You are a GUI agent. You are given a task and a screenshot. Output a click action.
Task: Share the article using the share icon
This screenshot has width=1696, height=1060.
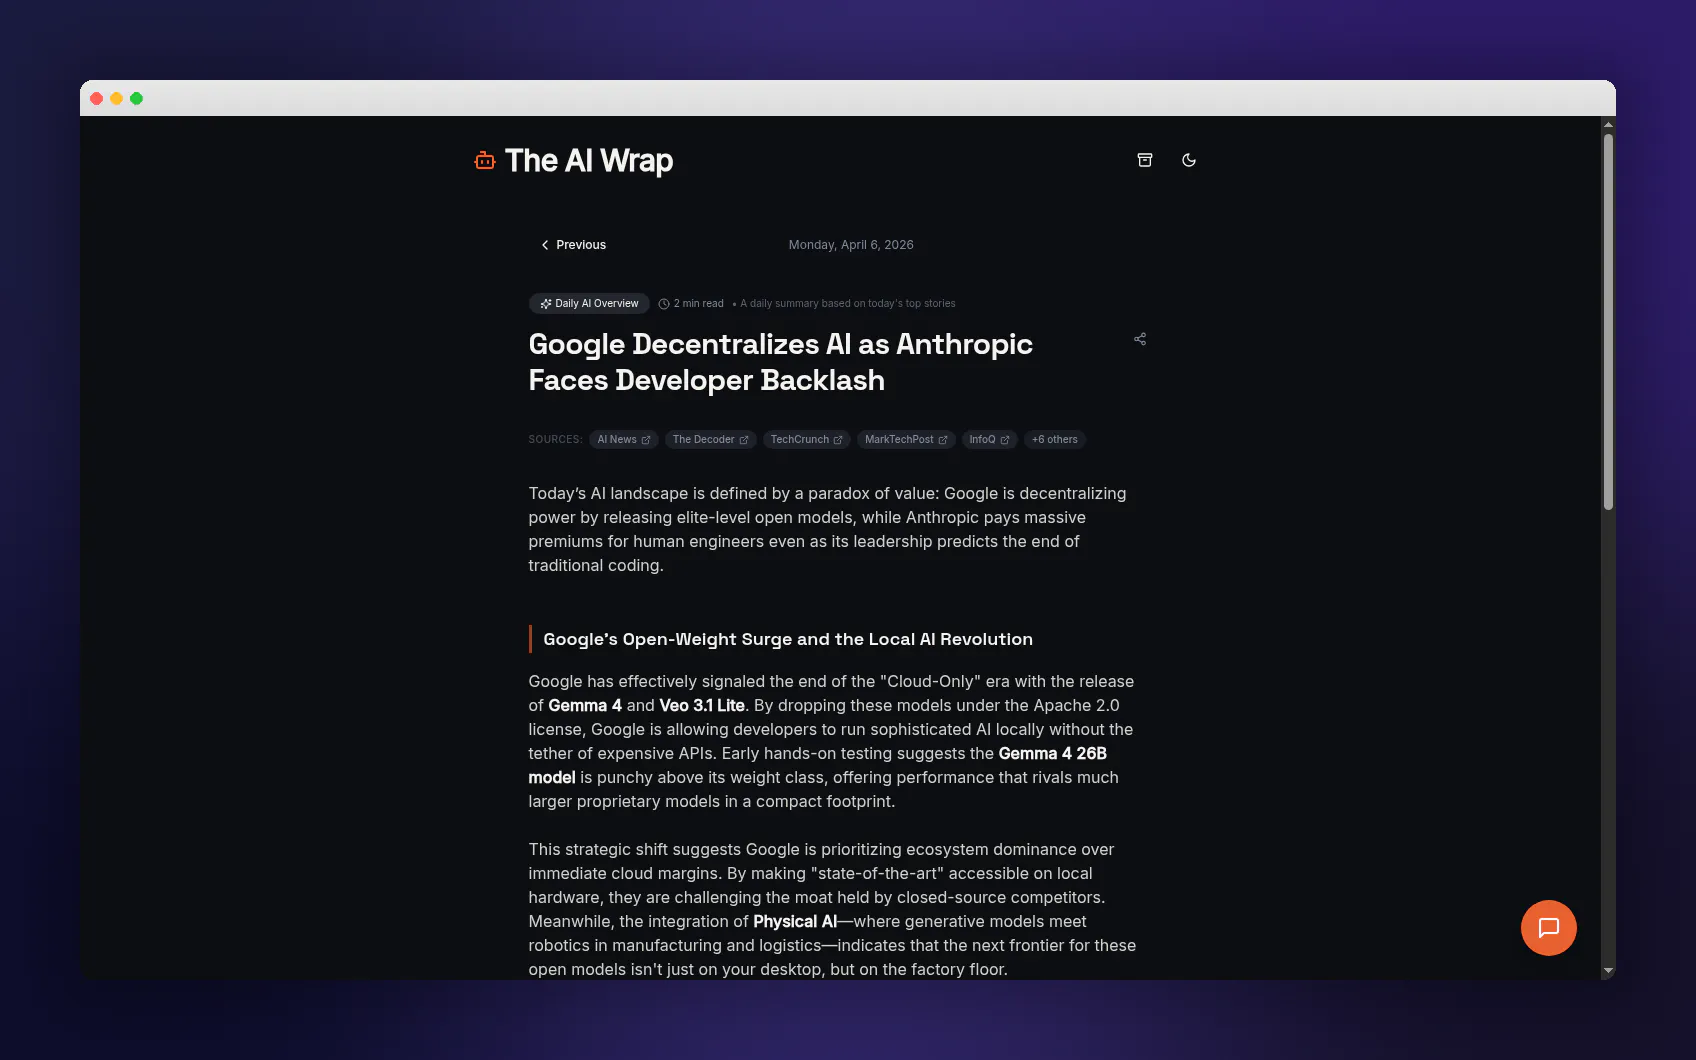coord(1140,339)
